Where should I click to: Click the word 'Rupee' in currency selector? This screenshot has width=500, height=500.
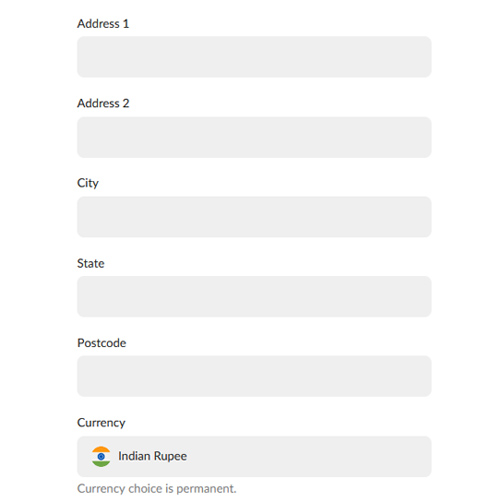point(170,457)
